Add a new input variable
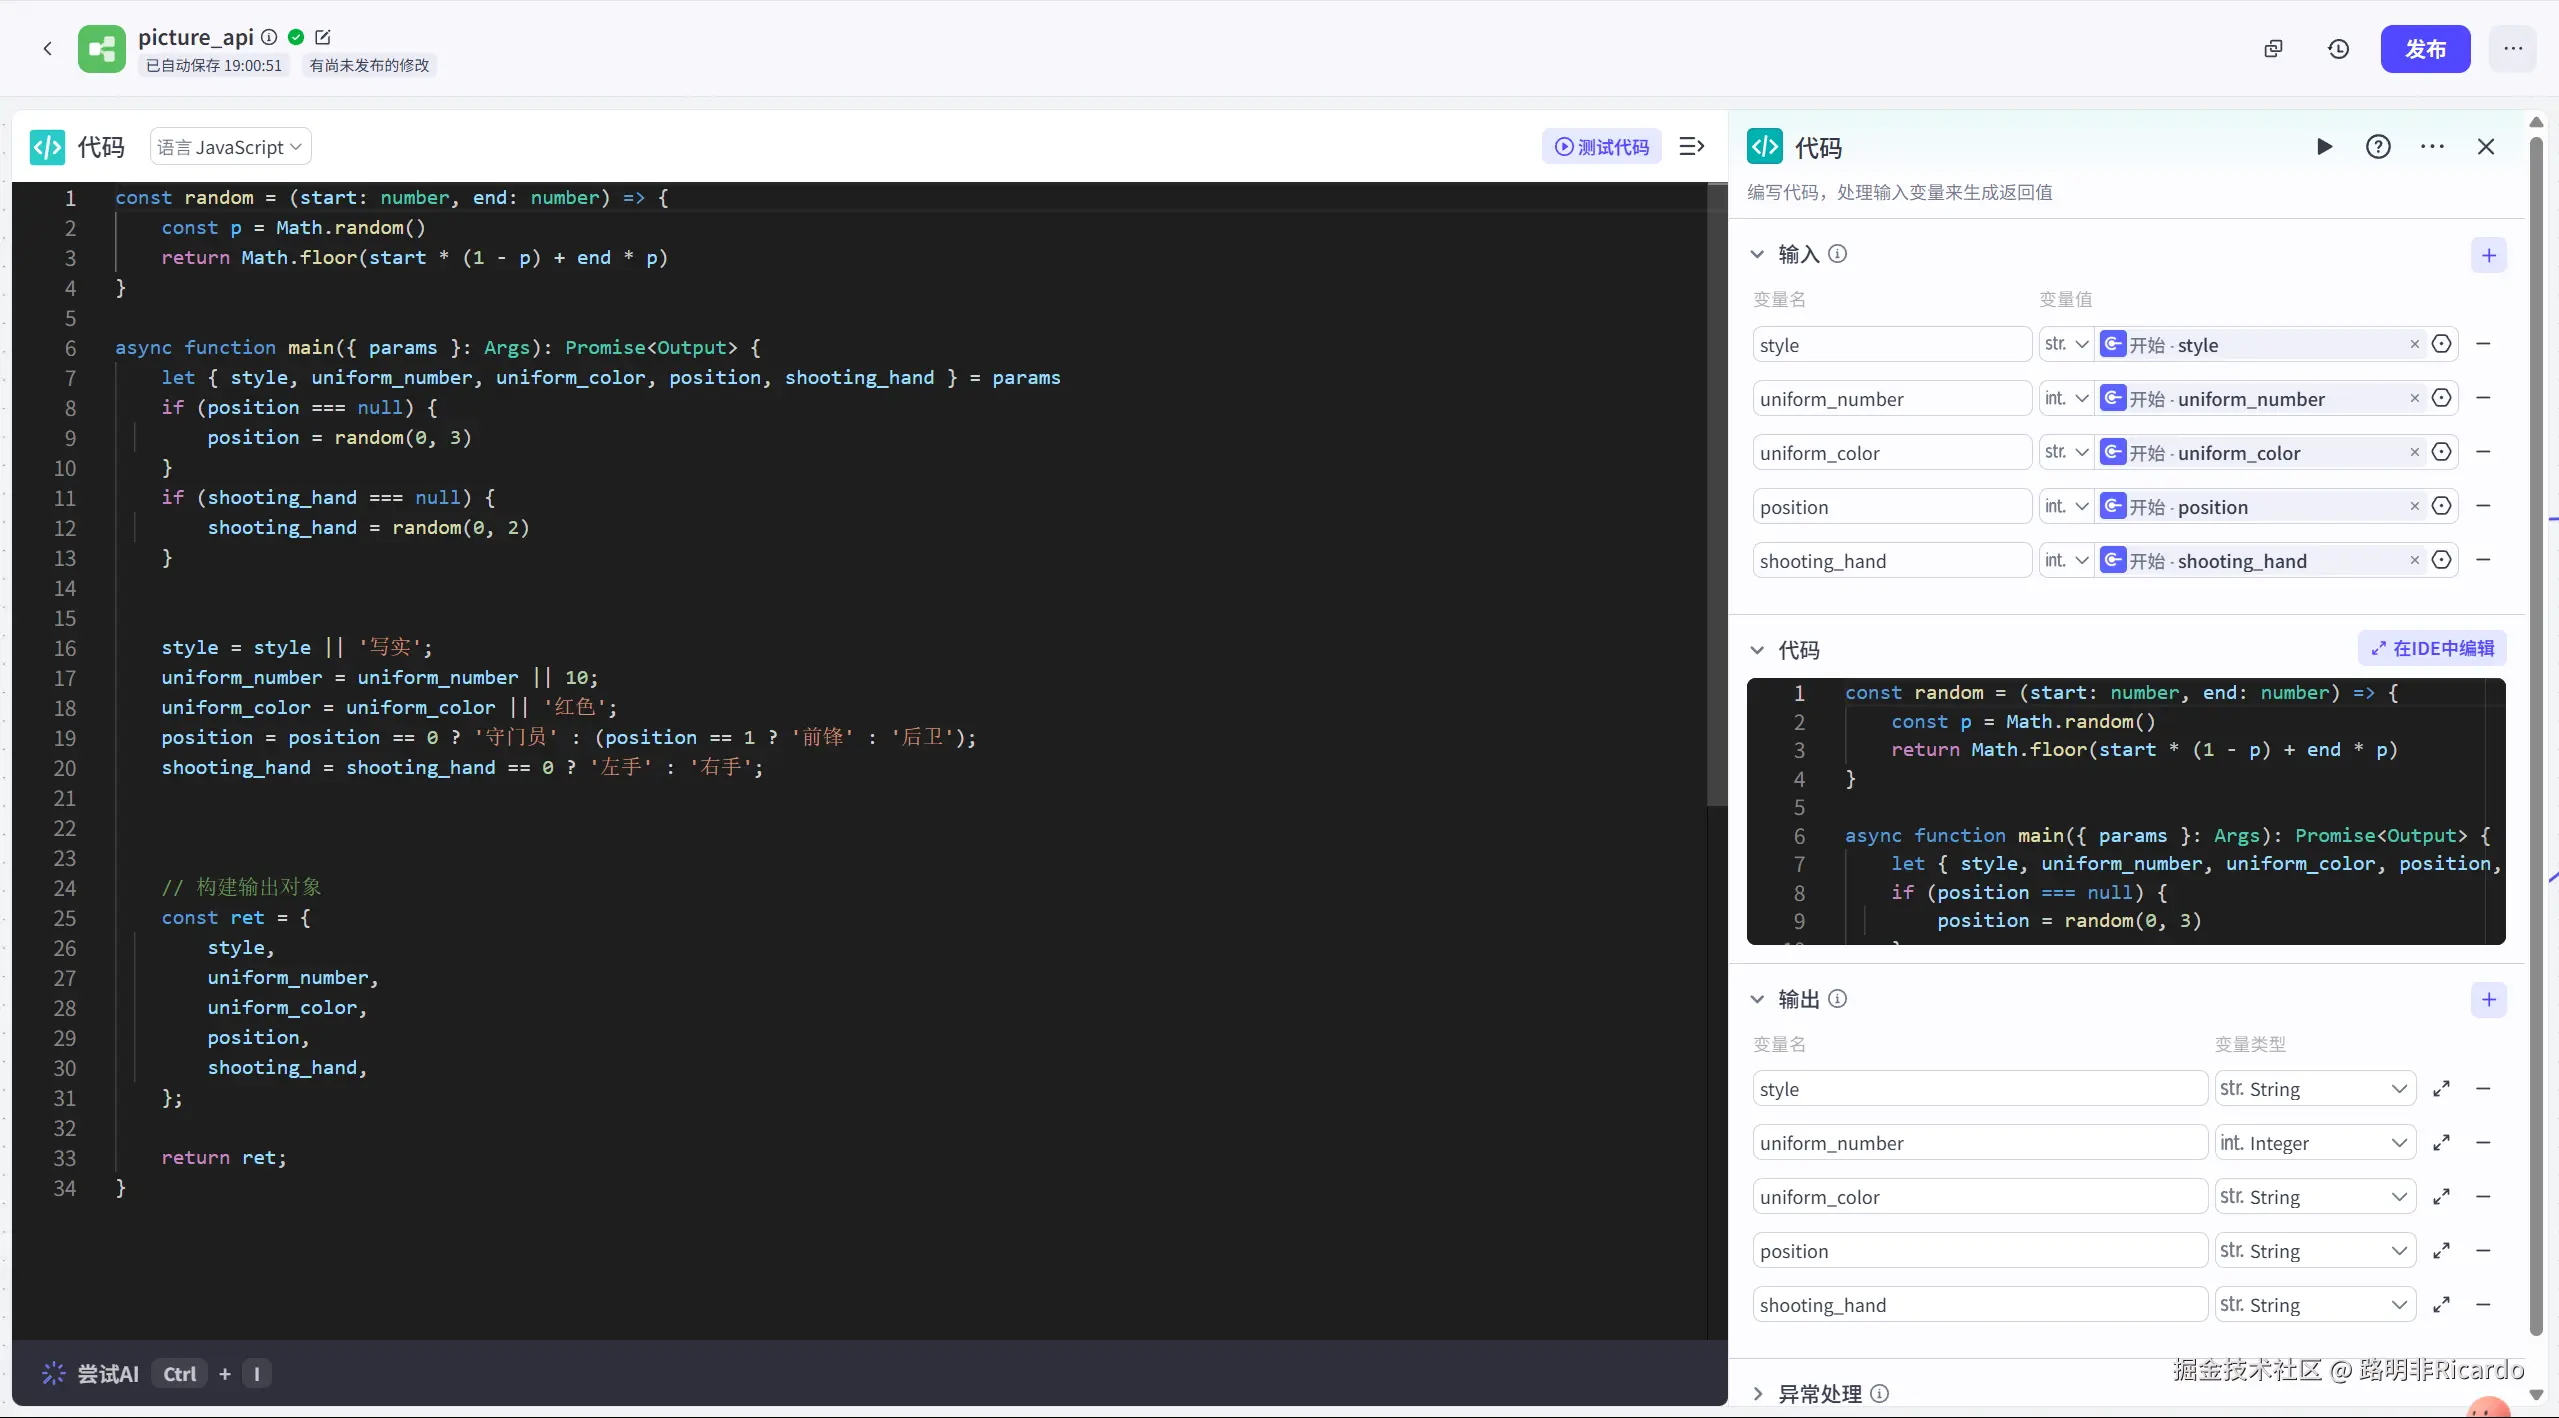Screen dimensions: 2559x1418 [x=2488, y=255]
